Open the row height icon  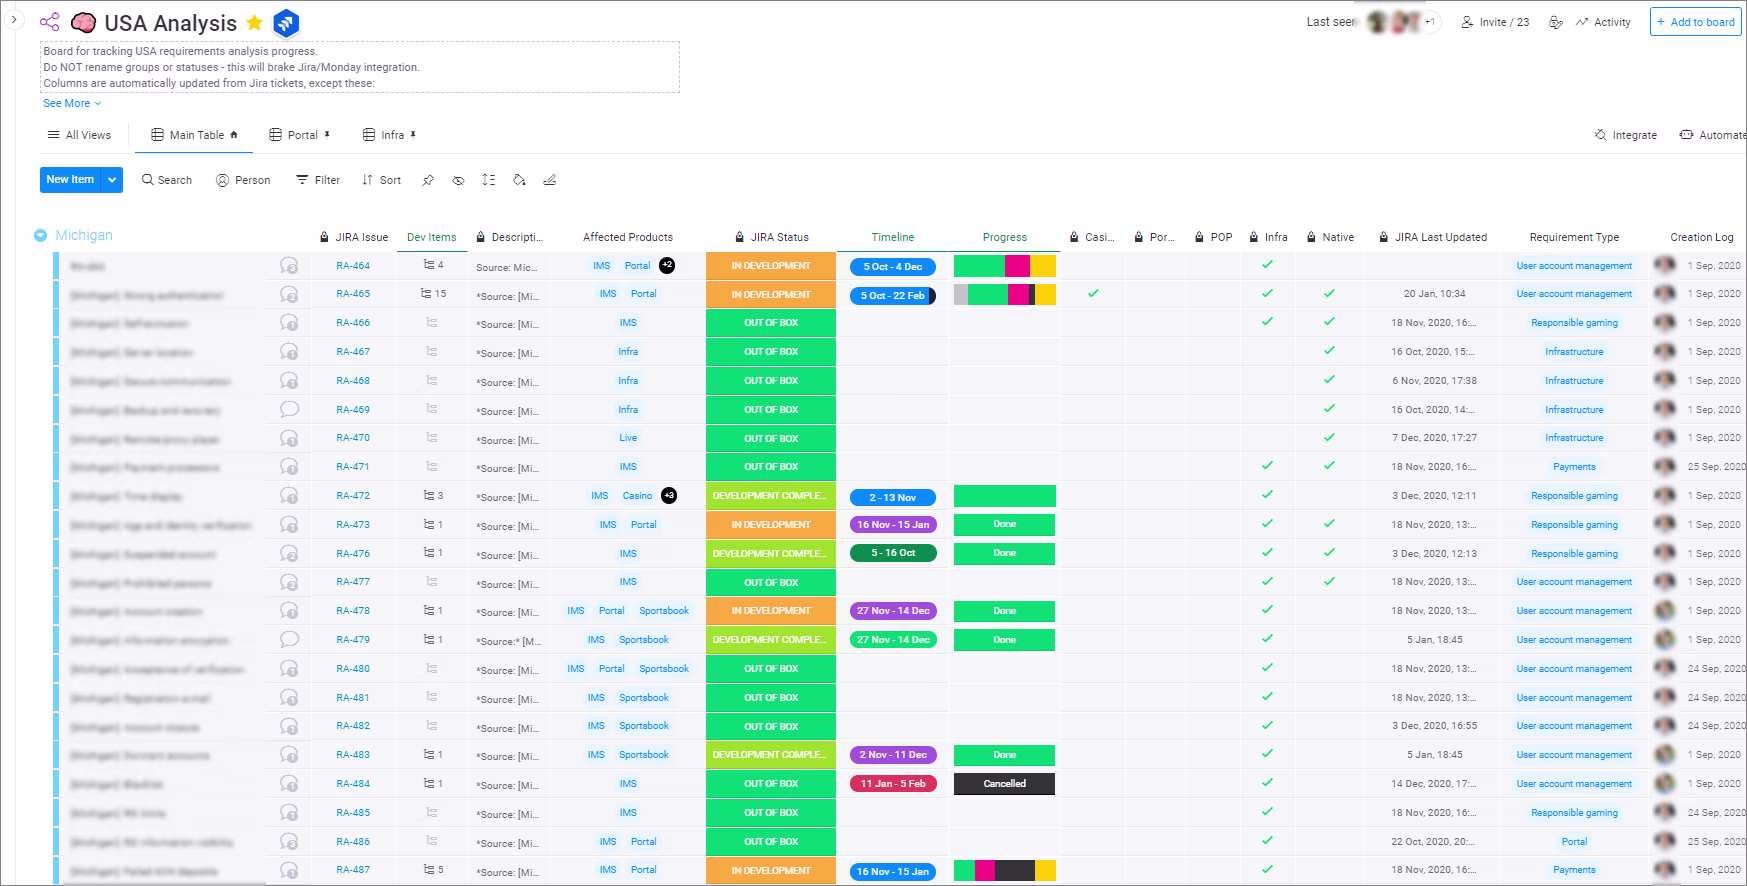[x=488, y=180]
